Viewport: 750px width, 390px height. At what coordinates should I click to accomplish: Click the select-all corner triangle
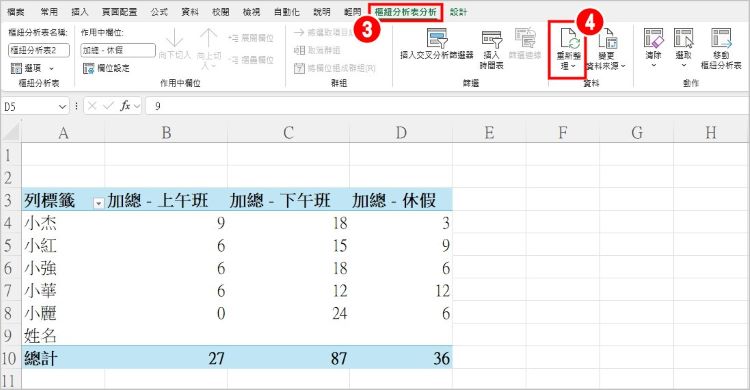tap(11, 132)
